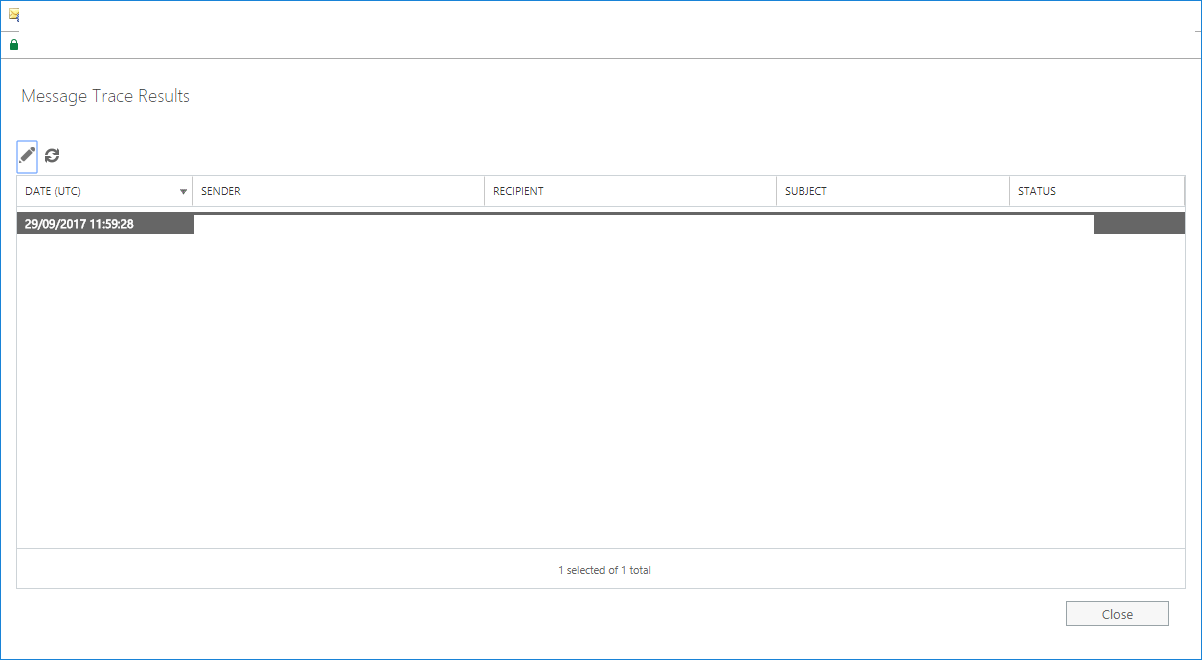The height and width of the screenshot is (660, 1202).
Task: Click the mail envelope window icon
Action: (14, 15)
